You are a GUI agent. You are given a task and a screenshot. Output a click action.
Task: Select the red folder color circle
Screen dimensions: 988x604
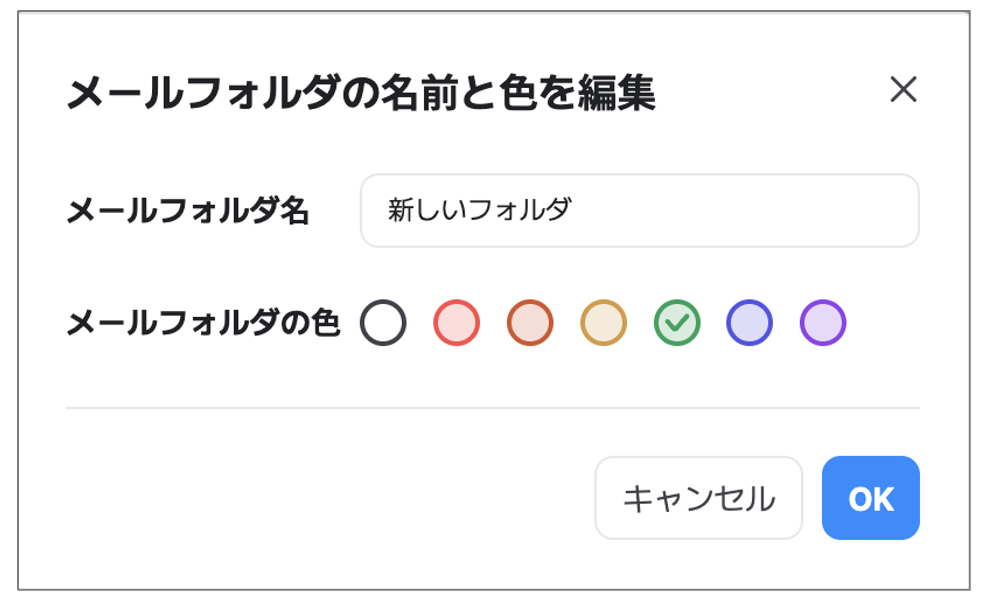click(456, 323)
